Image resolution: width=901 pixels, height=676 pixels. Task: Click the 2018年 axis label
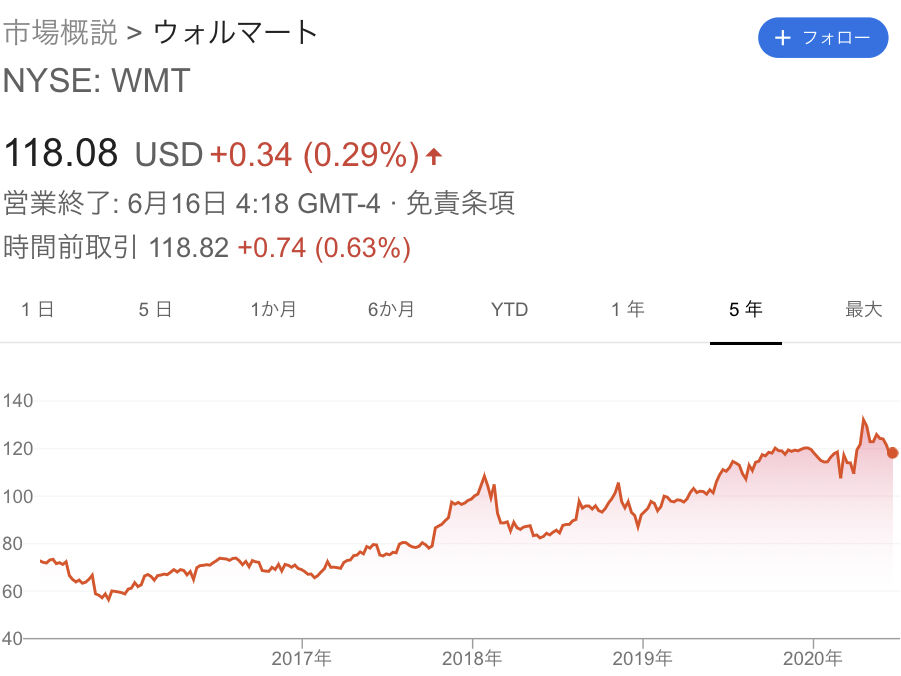click(x=472, y=658)
